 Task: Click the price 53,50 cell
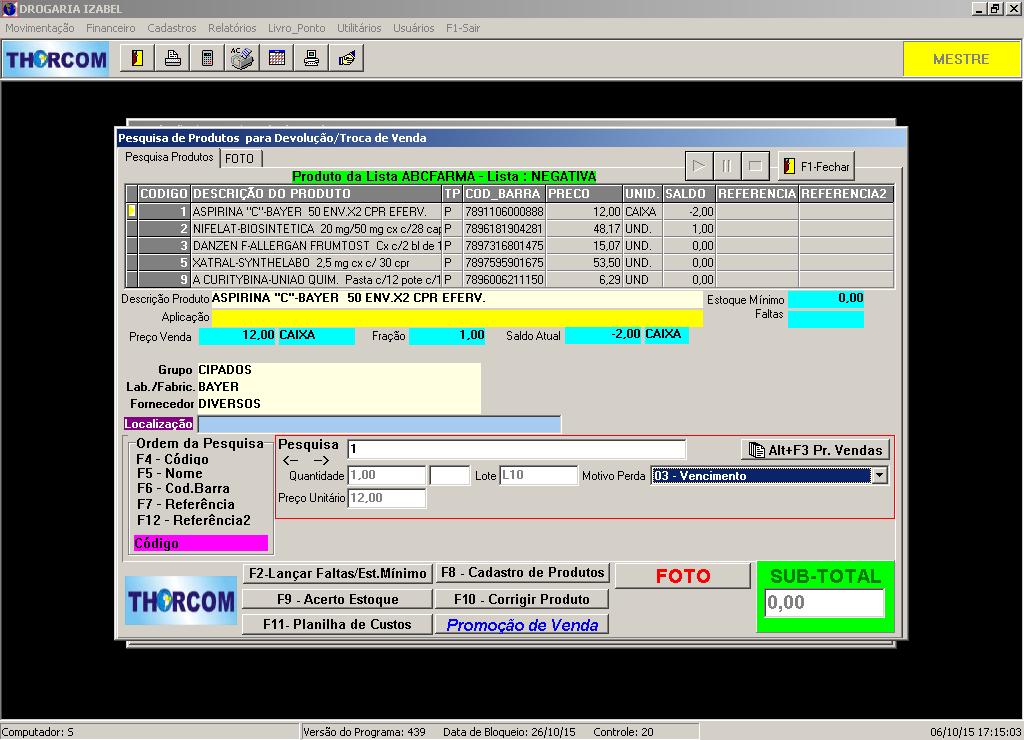pos(584,263)
